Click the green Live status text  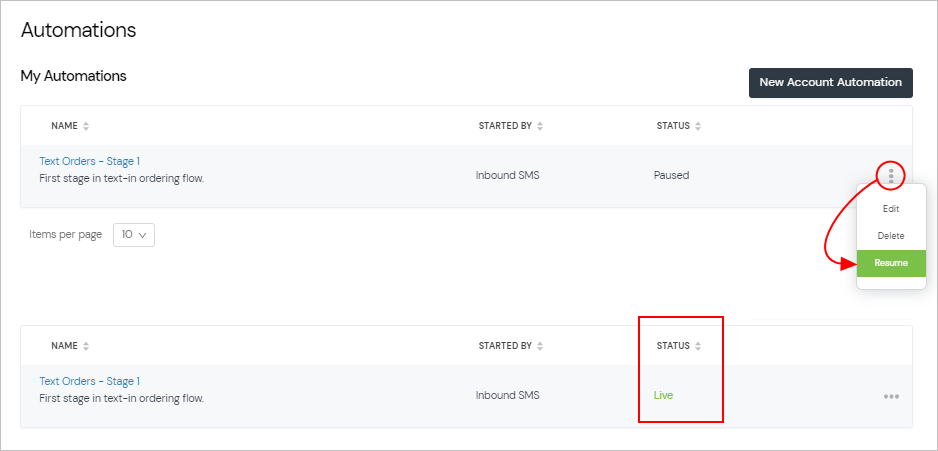(663, 395)
